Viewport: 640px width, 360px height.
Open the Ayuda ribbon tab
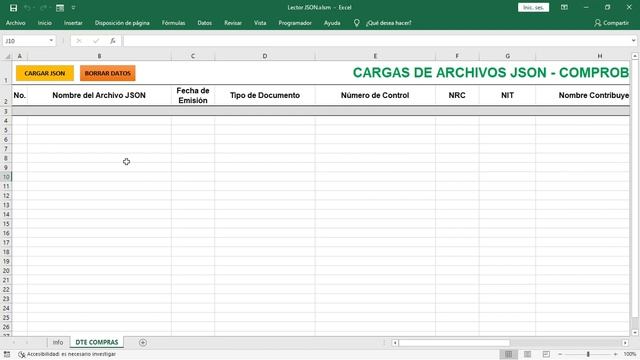tap(332, 23)
